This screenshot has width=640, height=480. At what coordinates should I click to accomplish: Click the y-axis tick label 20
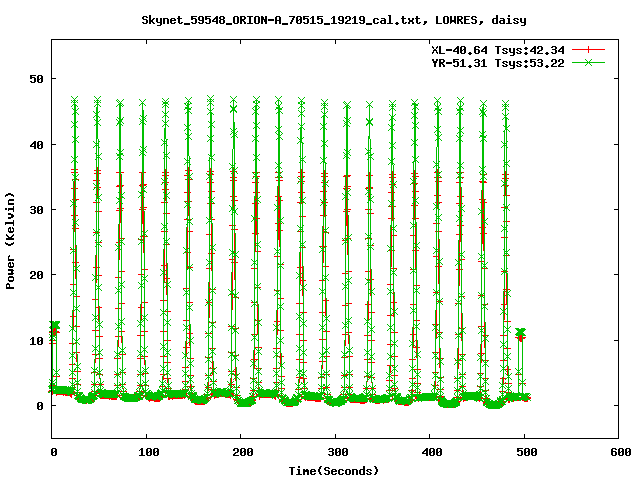[36, 275]
